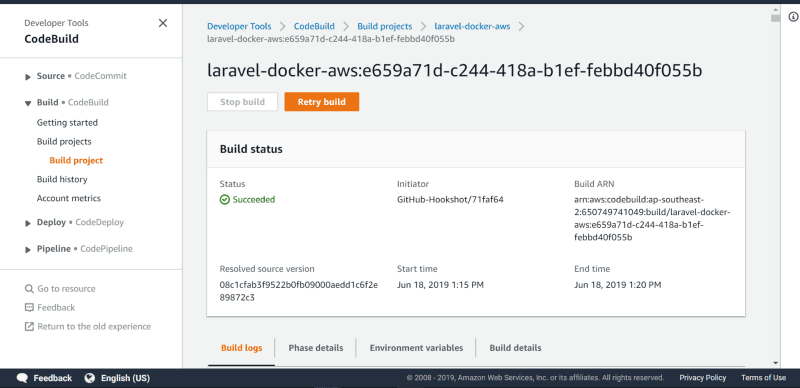The width and height of the screenshot is (800, 388).
Task: Expand the Pipeline CodePipeline section
Action: (28, 250)
